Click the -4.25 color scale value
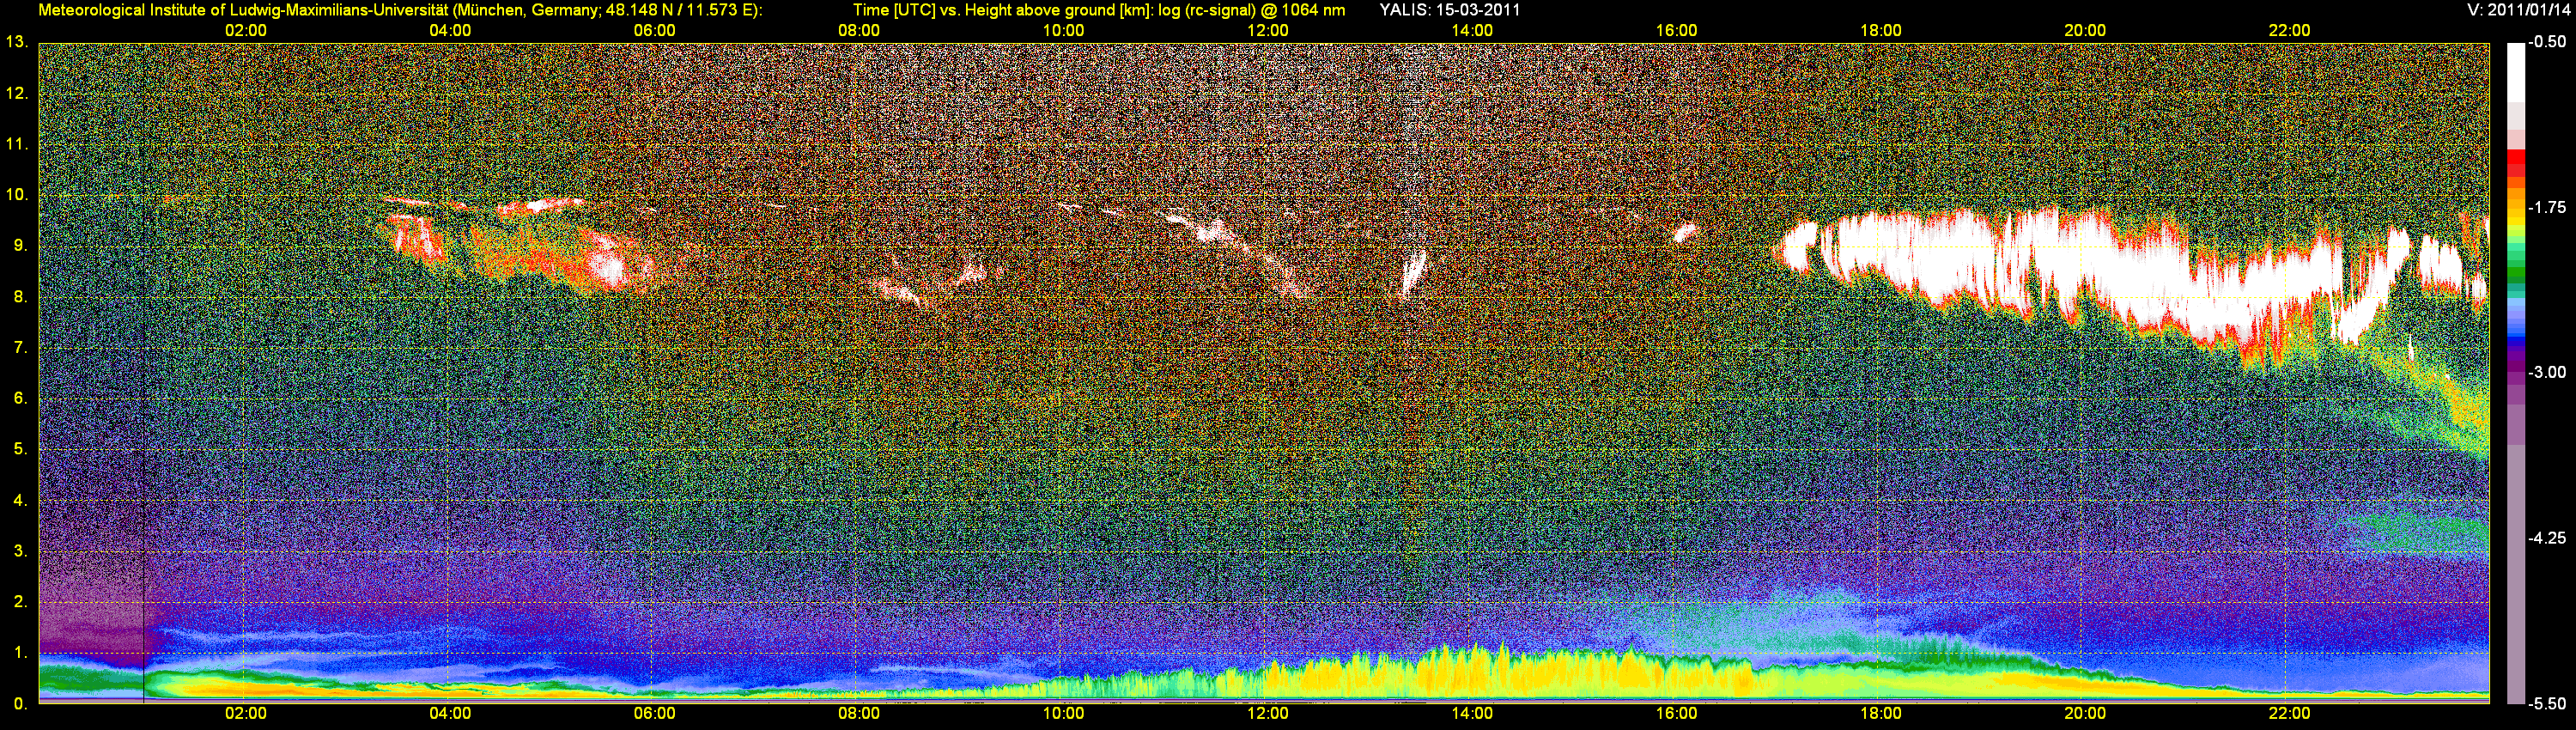 (2546, 538)
